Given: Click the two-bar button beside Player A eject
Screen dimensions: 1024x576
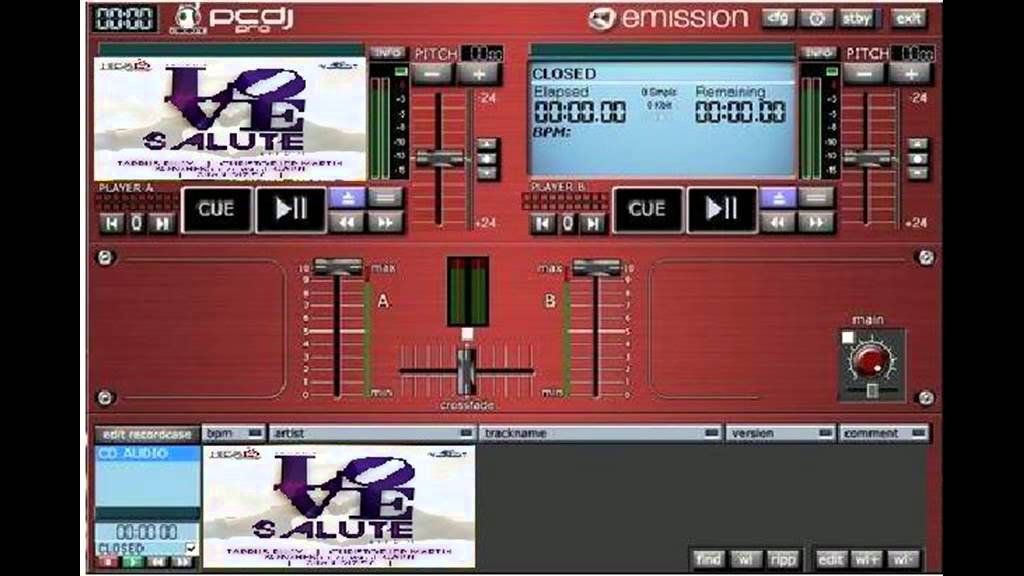Looking at the screenshot, I should (x=385, y=198).
